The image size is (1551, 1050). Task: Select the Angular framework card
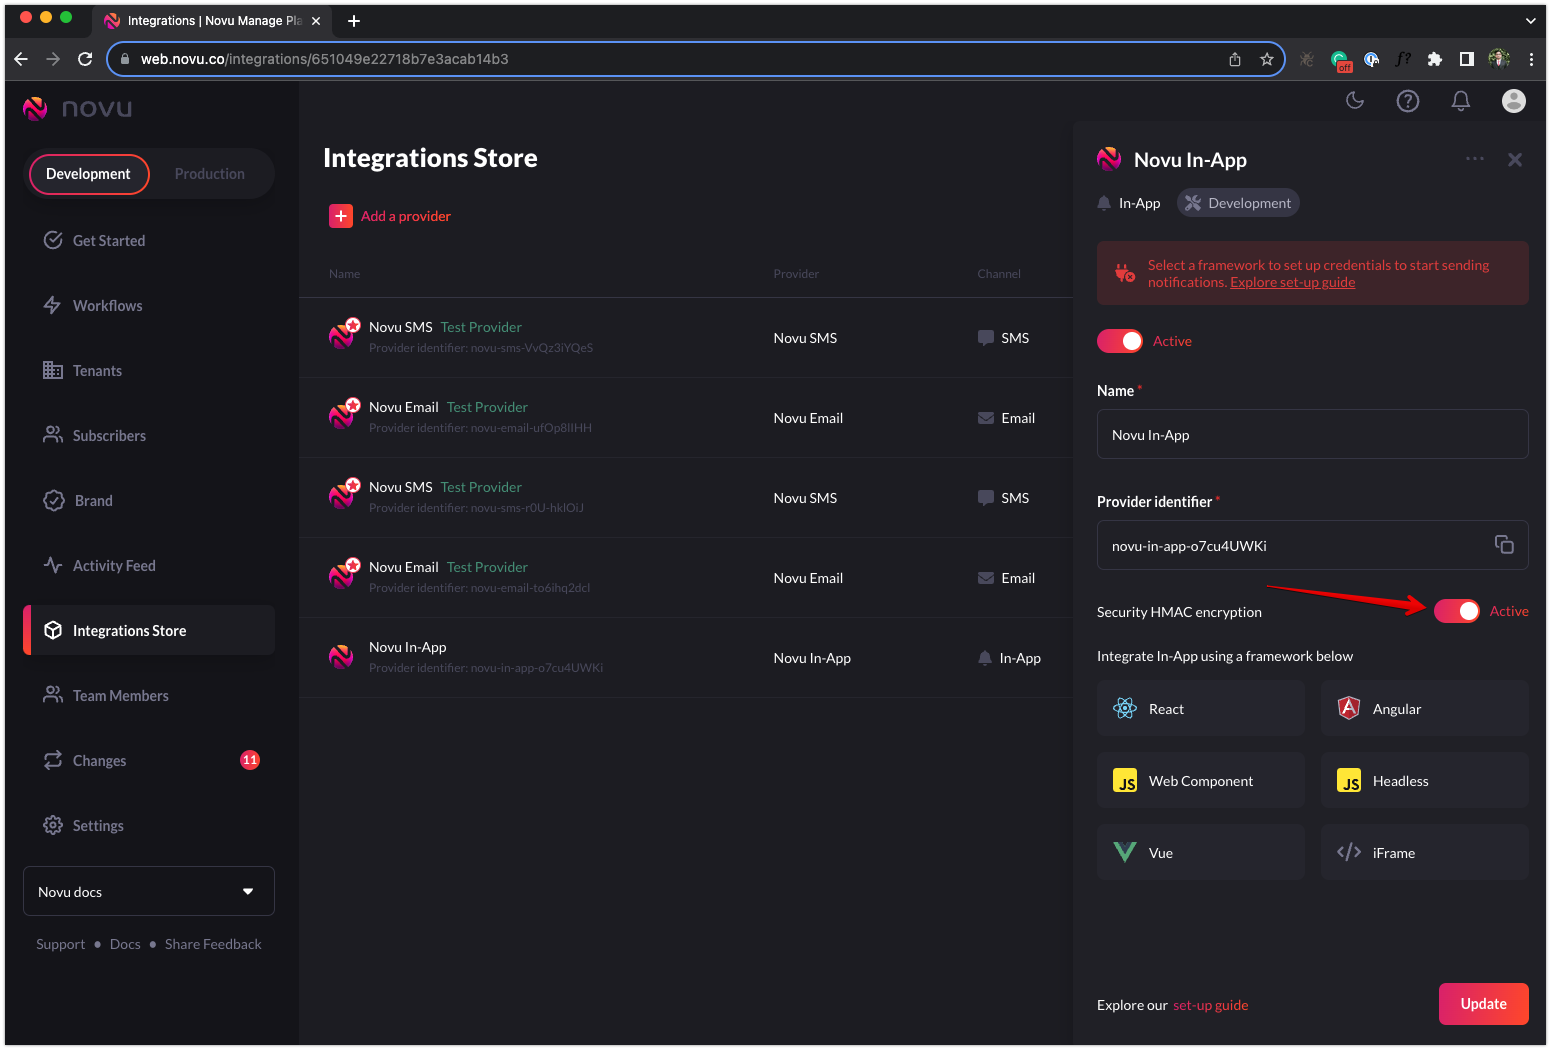coord(1425,708)
